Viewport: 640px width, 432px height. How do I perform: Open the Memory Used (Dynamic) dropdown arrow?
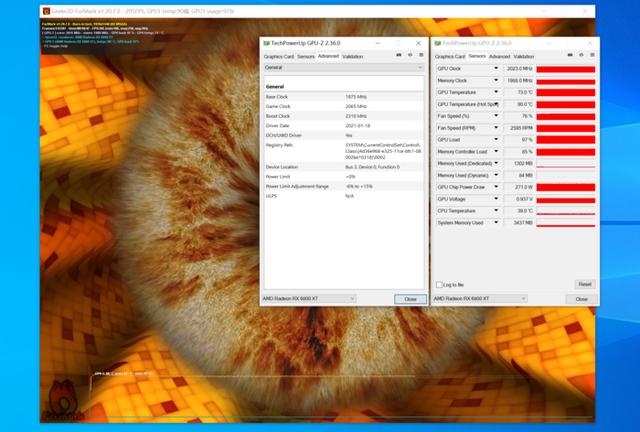496,175
